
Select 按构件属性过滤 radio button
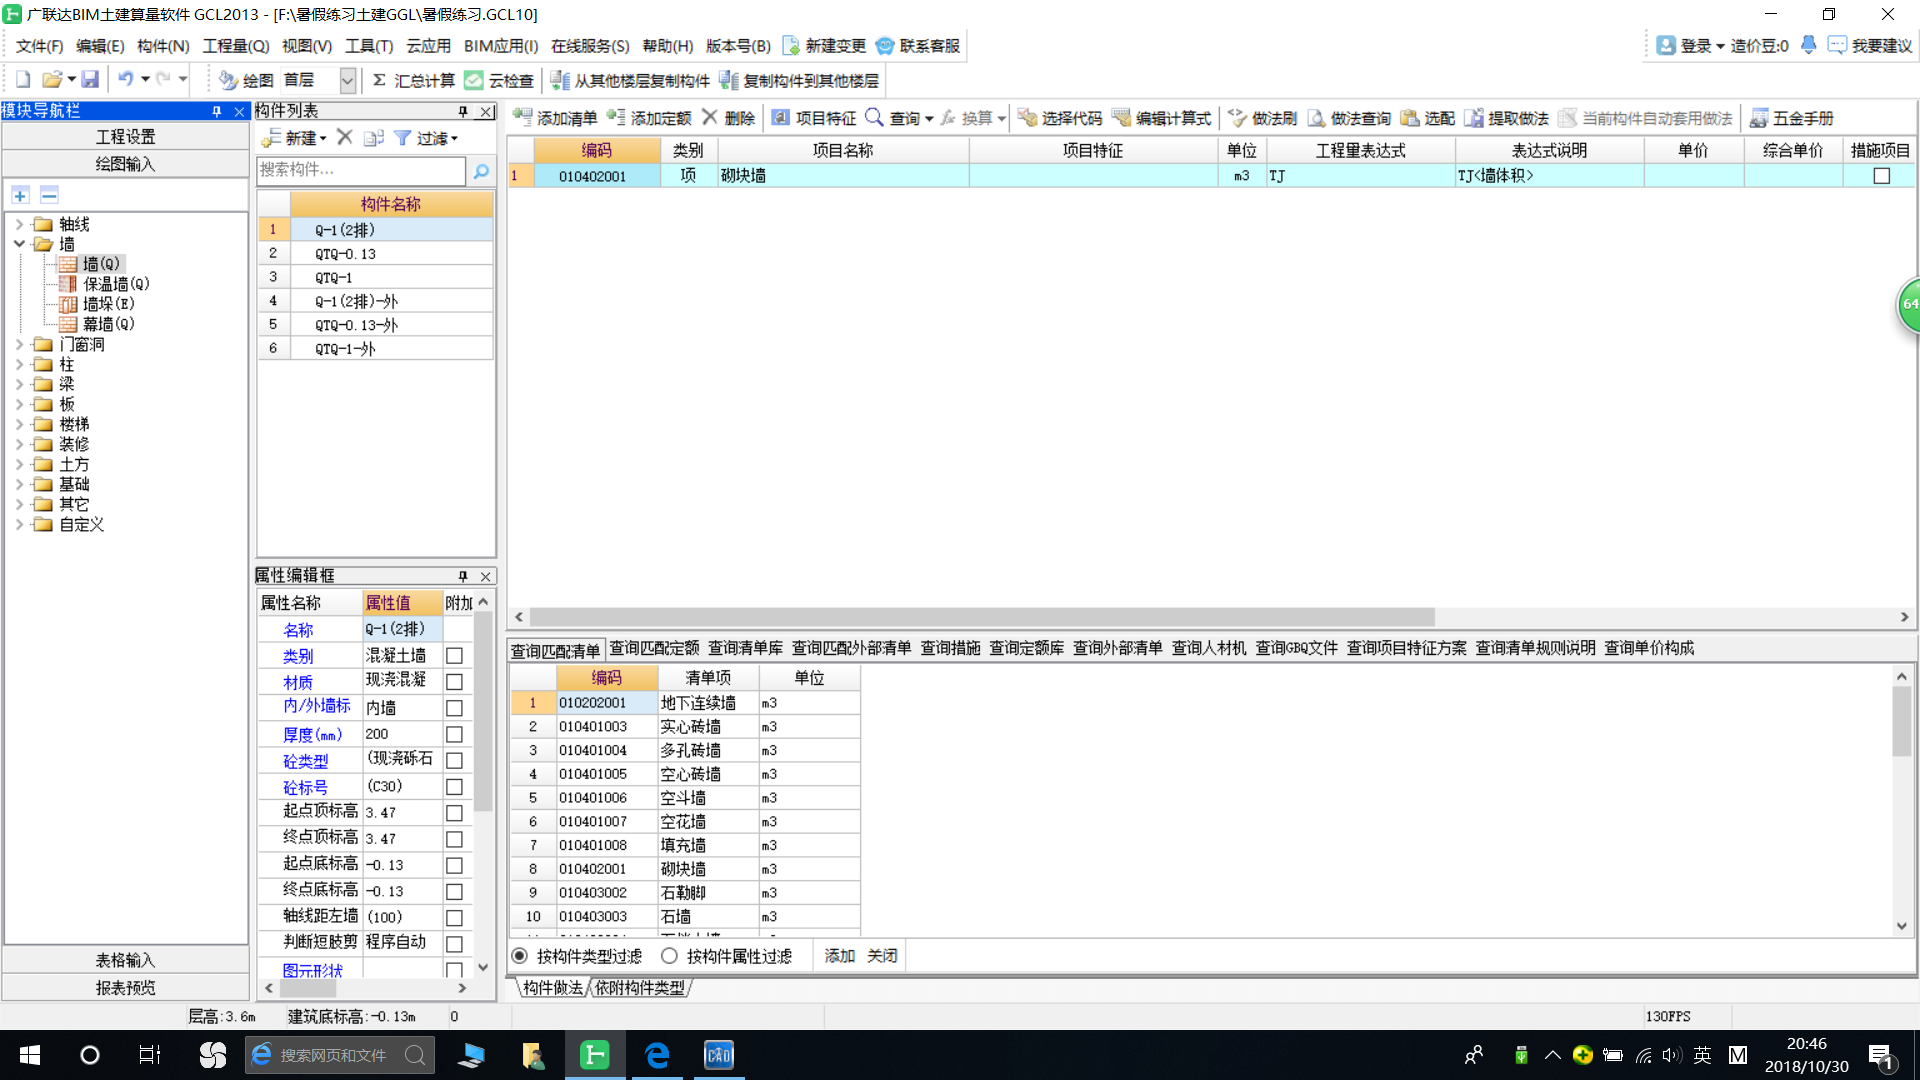click(669, 956)
